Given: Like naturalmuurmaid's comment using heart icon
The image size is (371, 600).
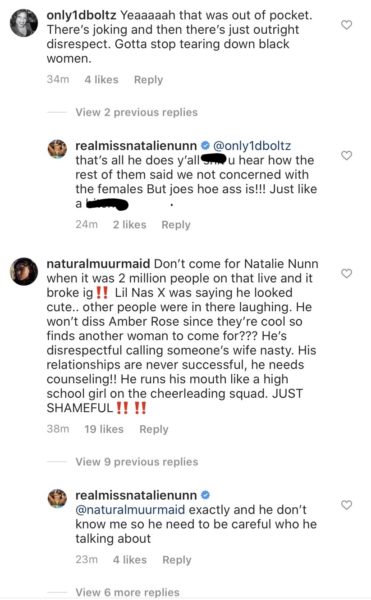Looking at the screenshot, I should point(346,273).
